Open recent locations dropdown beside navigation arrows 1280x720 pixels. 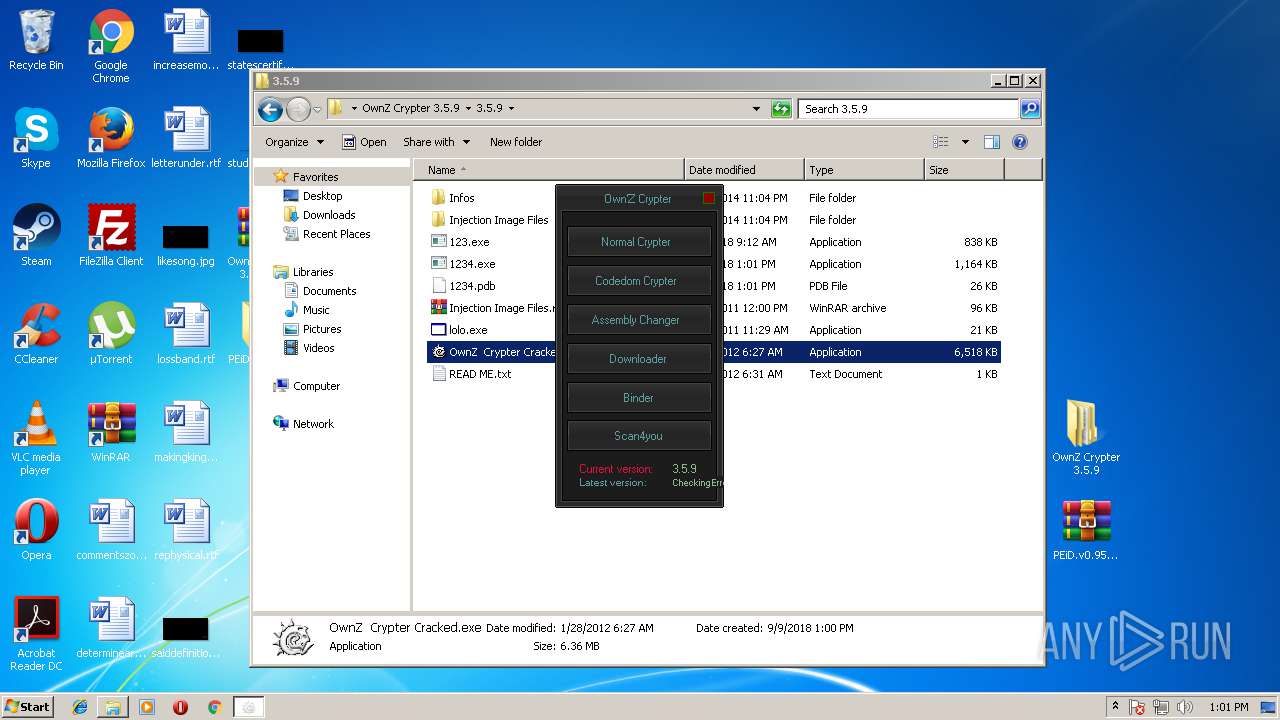[317, 109]
